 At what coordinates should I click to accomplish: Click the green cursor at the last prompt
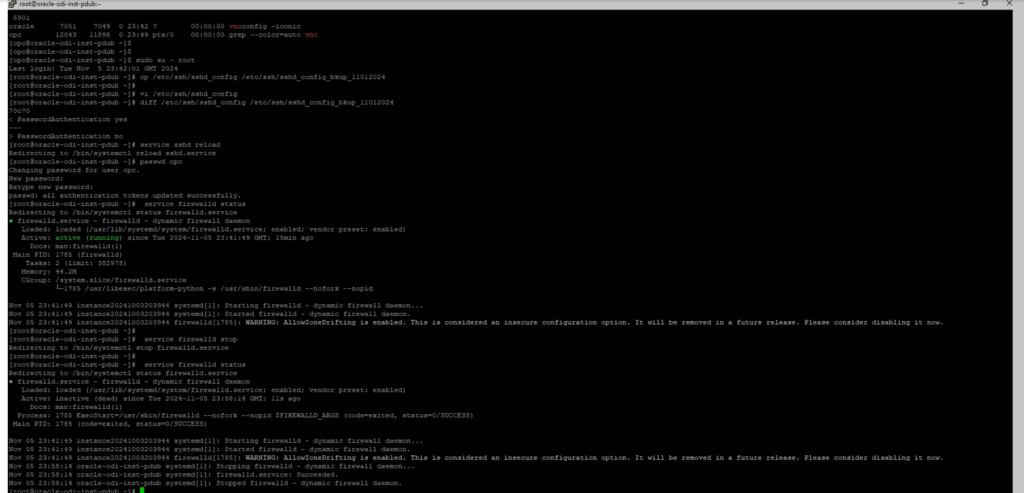pyautogui.click(x=142, y=490)
